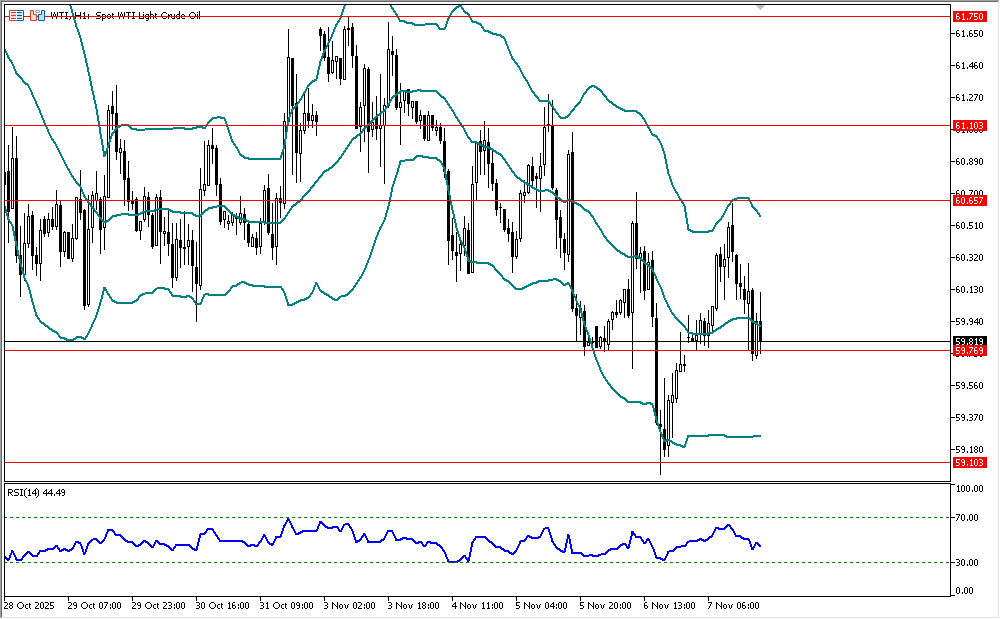This screenshot has width=1000, height=619.
Task: Click the one-click trading panel icon
Action: click(36, 16)
